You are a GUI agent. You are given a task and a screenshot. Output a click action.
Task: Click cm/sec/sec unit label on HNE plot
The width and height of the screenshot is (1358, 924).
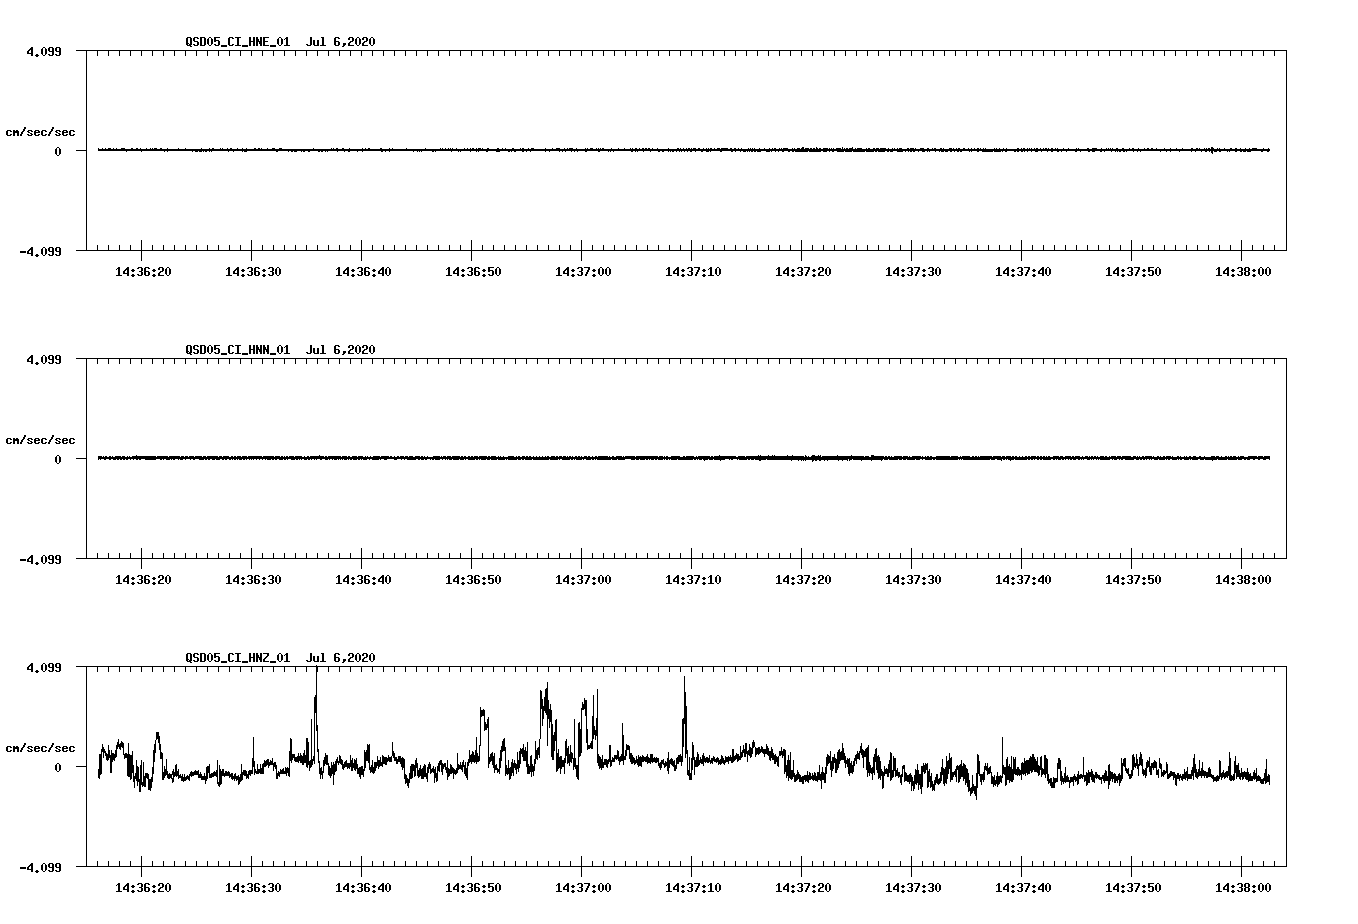[x=40, y=133]
